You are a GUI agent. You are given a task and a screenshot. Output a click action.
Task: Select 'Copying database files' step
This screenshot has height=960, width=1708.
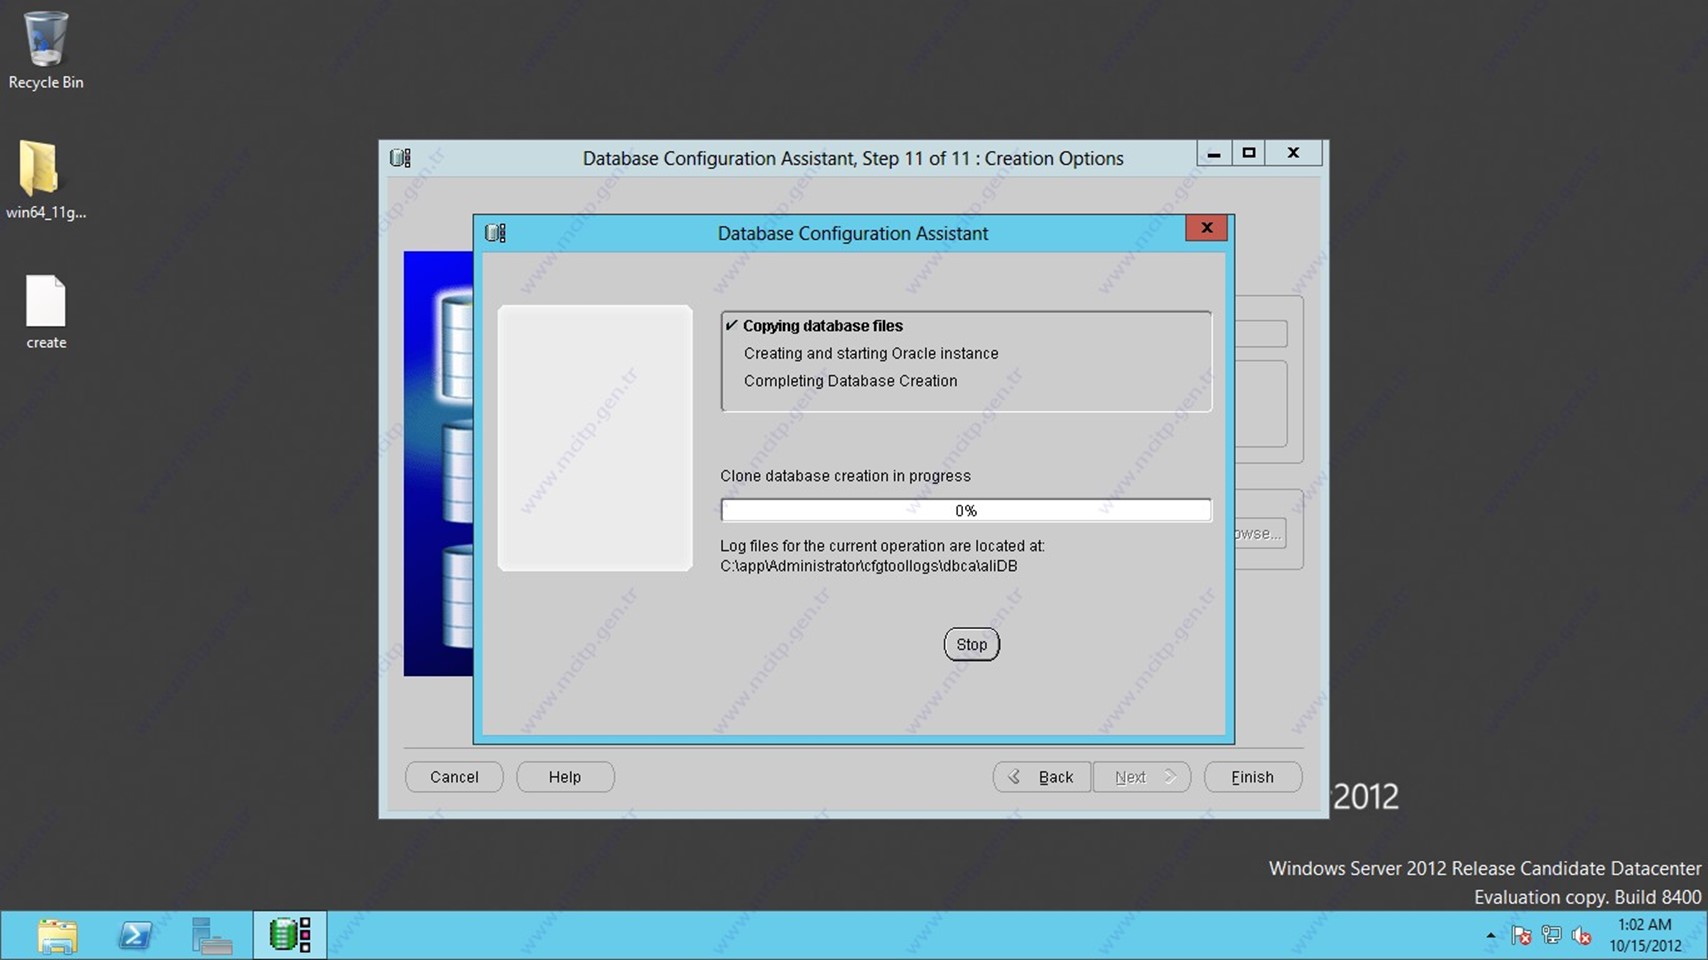pos(823,326)
